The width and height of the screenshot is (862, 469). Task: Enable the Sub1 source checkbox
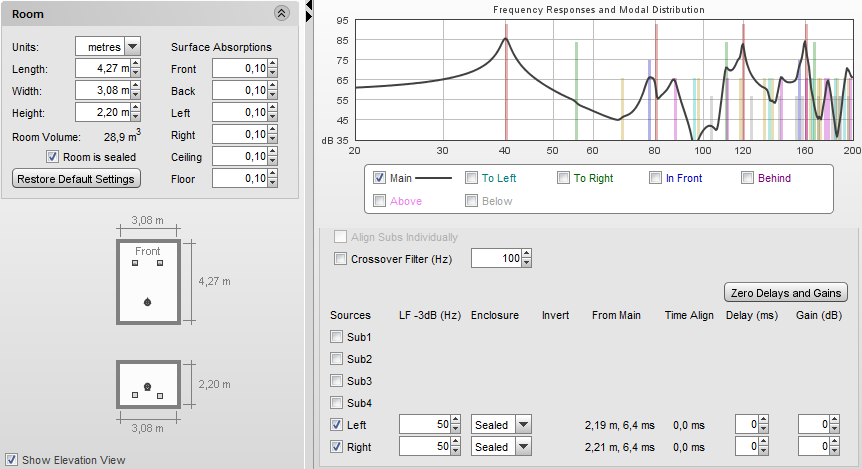pos(337,338)
